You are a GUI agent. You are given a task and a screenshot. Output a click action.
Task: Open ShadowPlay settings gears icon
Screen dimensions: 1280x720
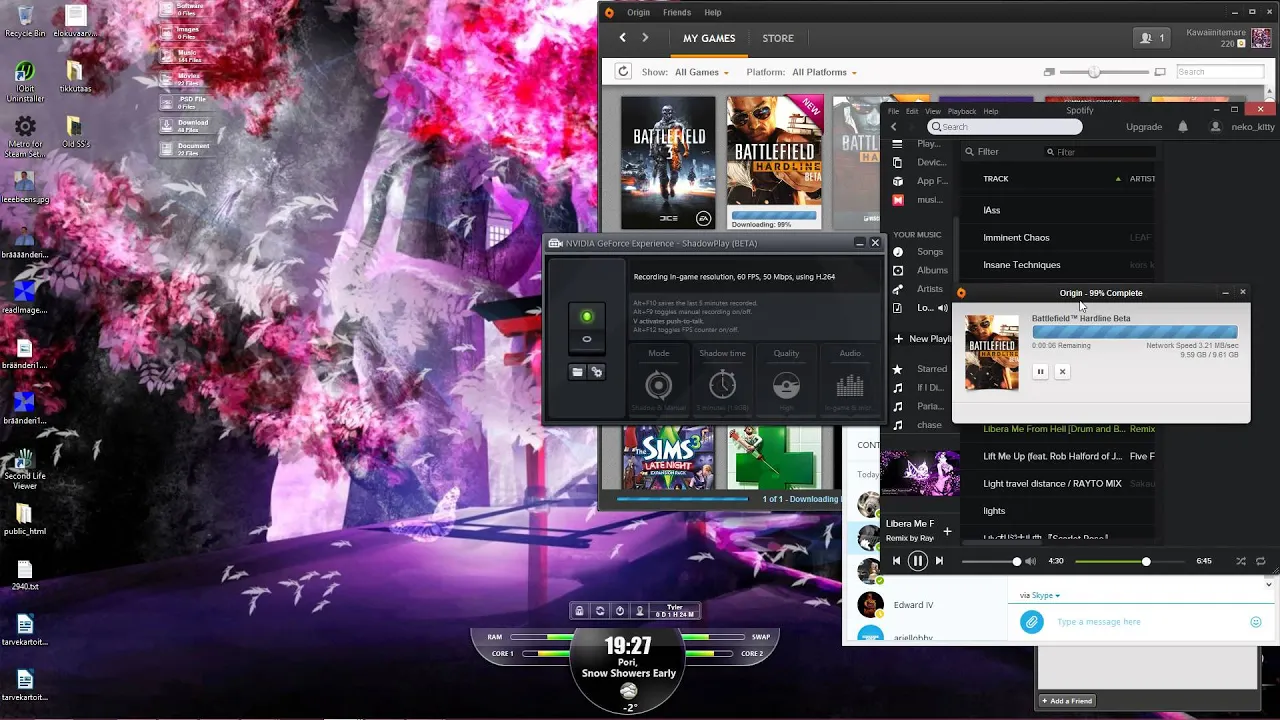coord(597,372)
